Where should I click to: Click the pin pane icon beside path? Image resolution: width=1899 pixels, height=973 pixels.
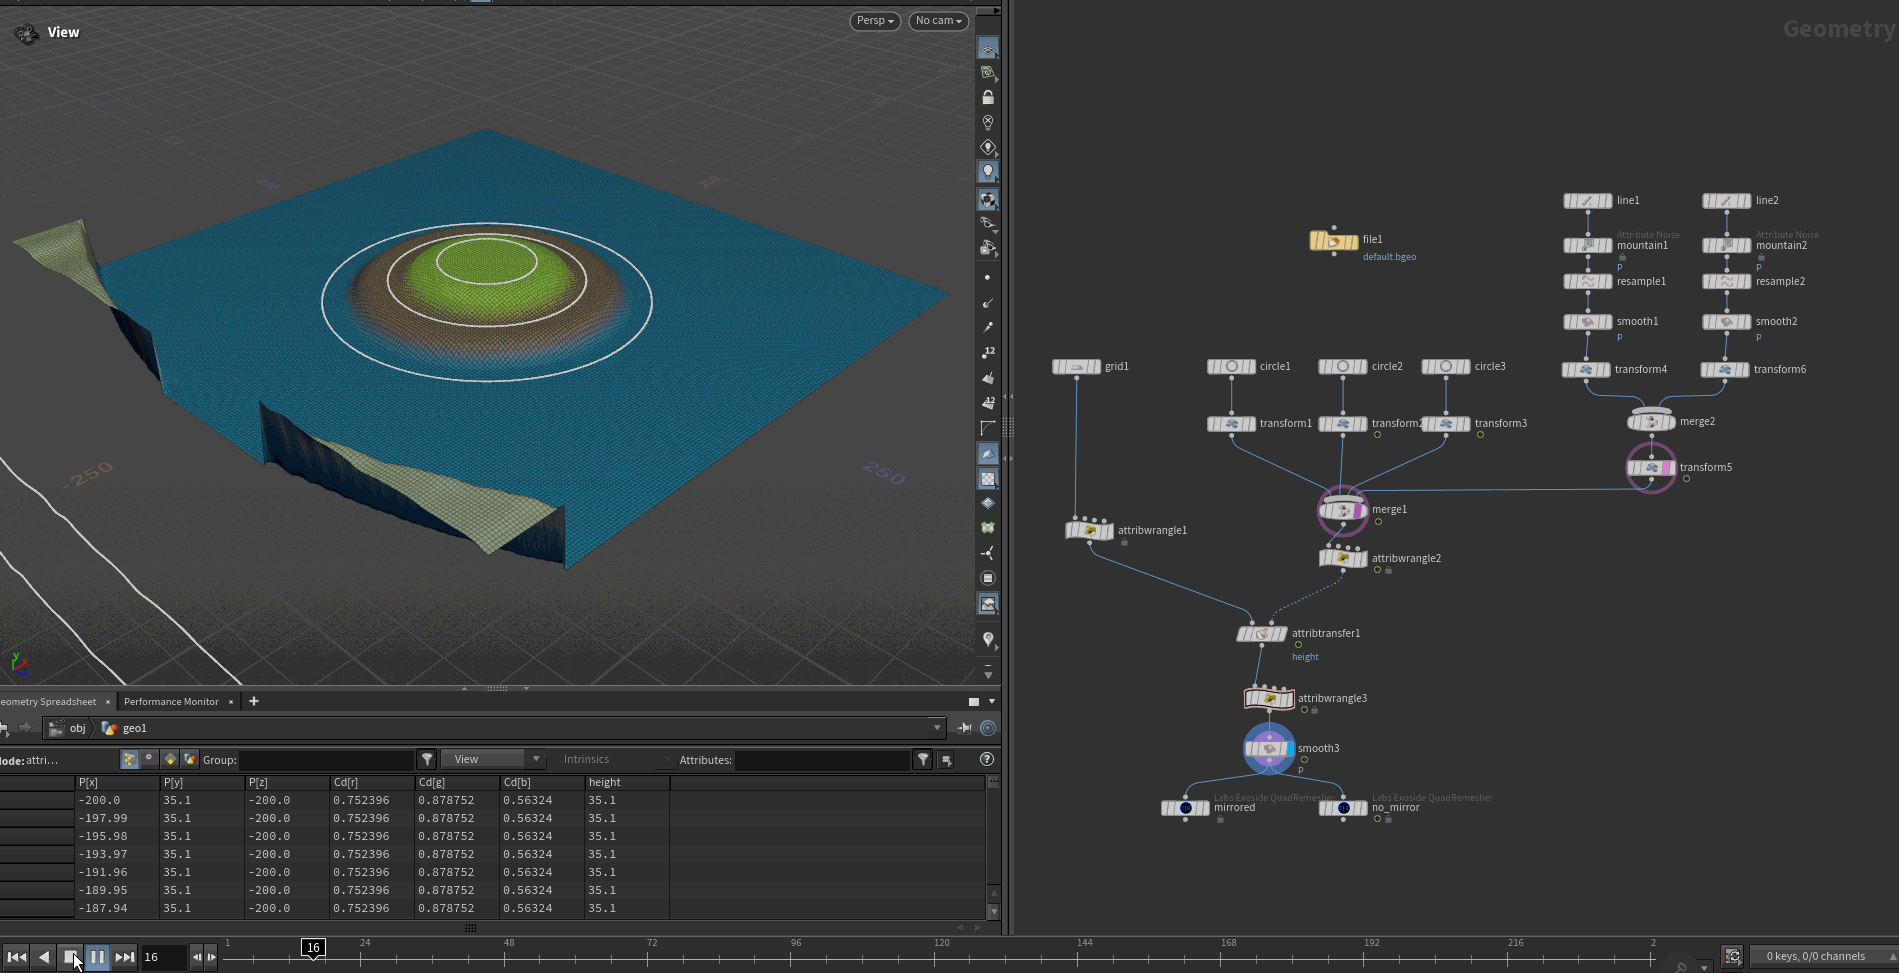click(x=965, y=728)
